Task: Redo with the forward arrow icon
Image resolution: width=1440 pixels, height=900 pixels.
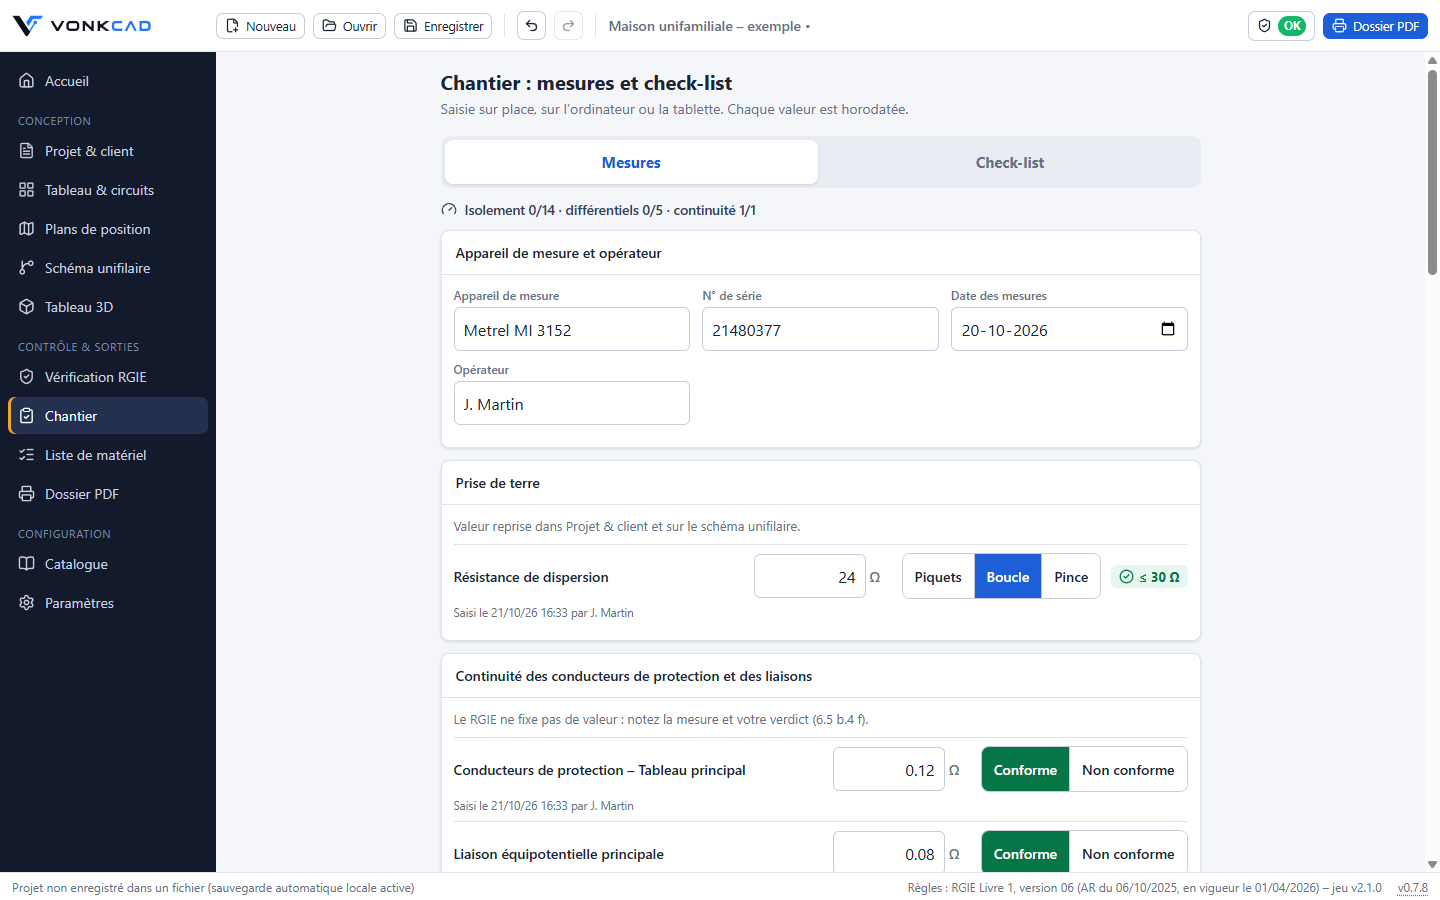Action: coord(569,26)
